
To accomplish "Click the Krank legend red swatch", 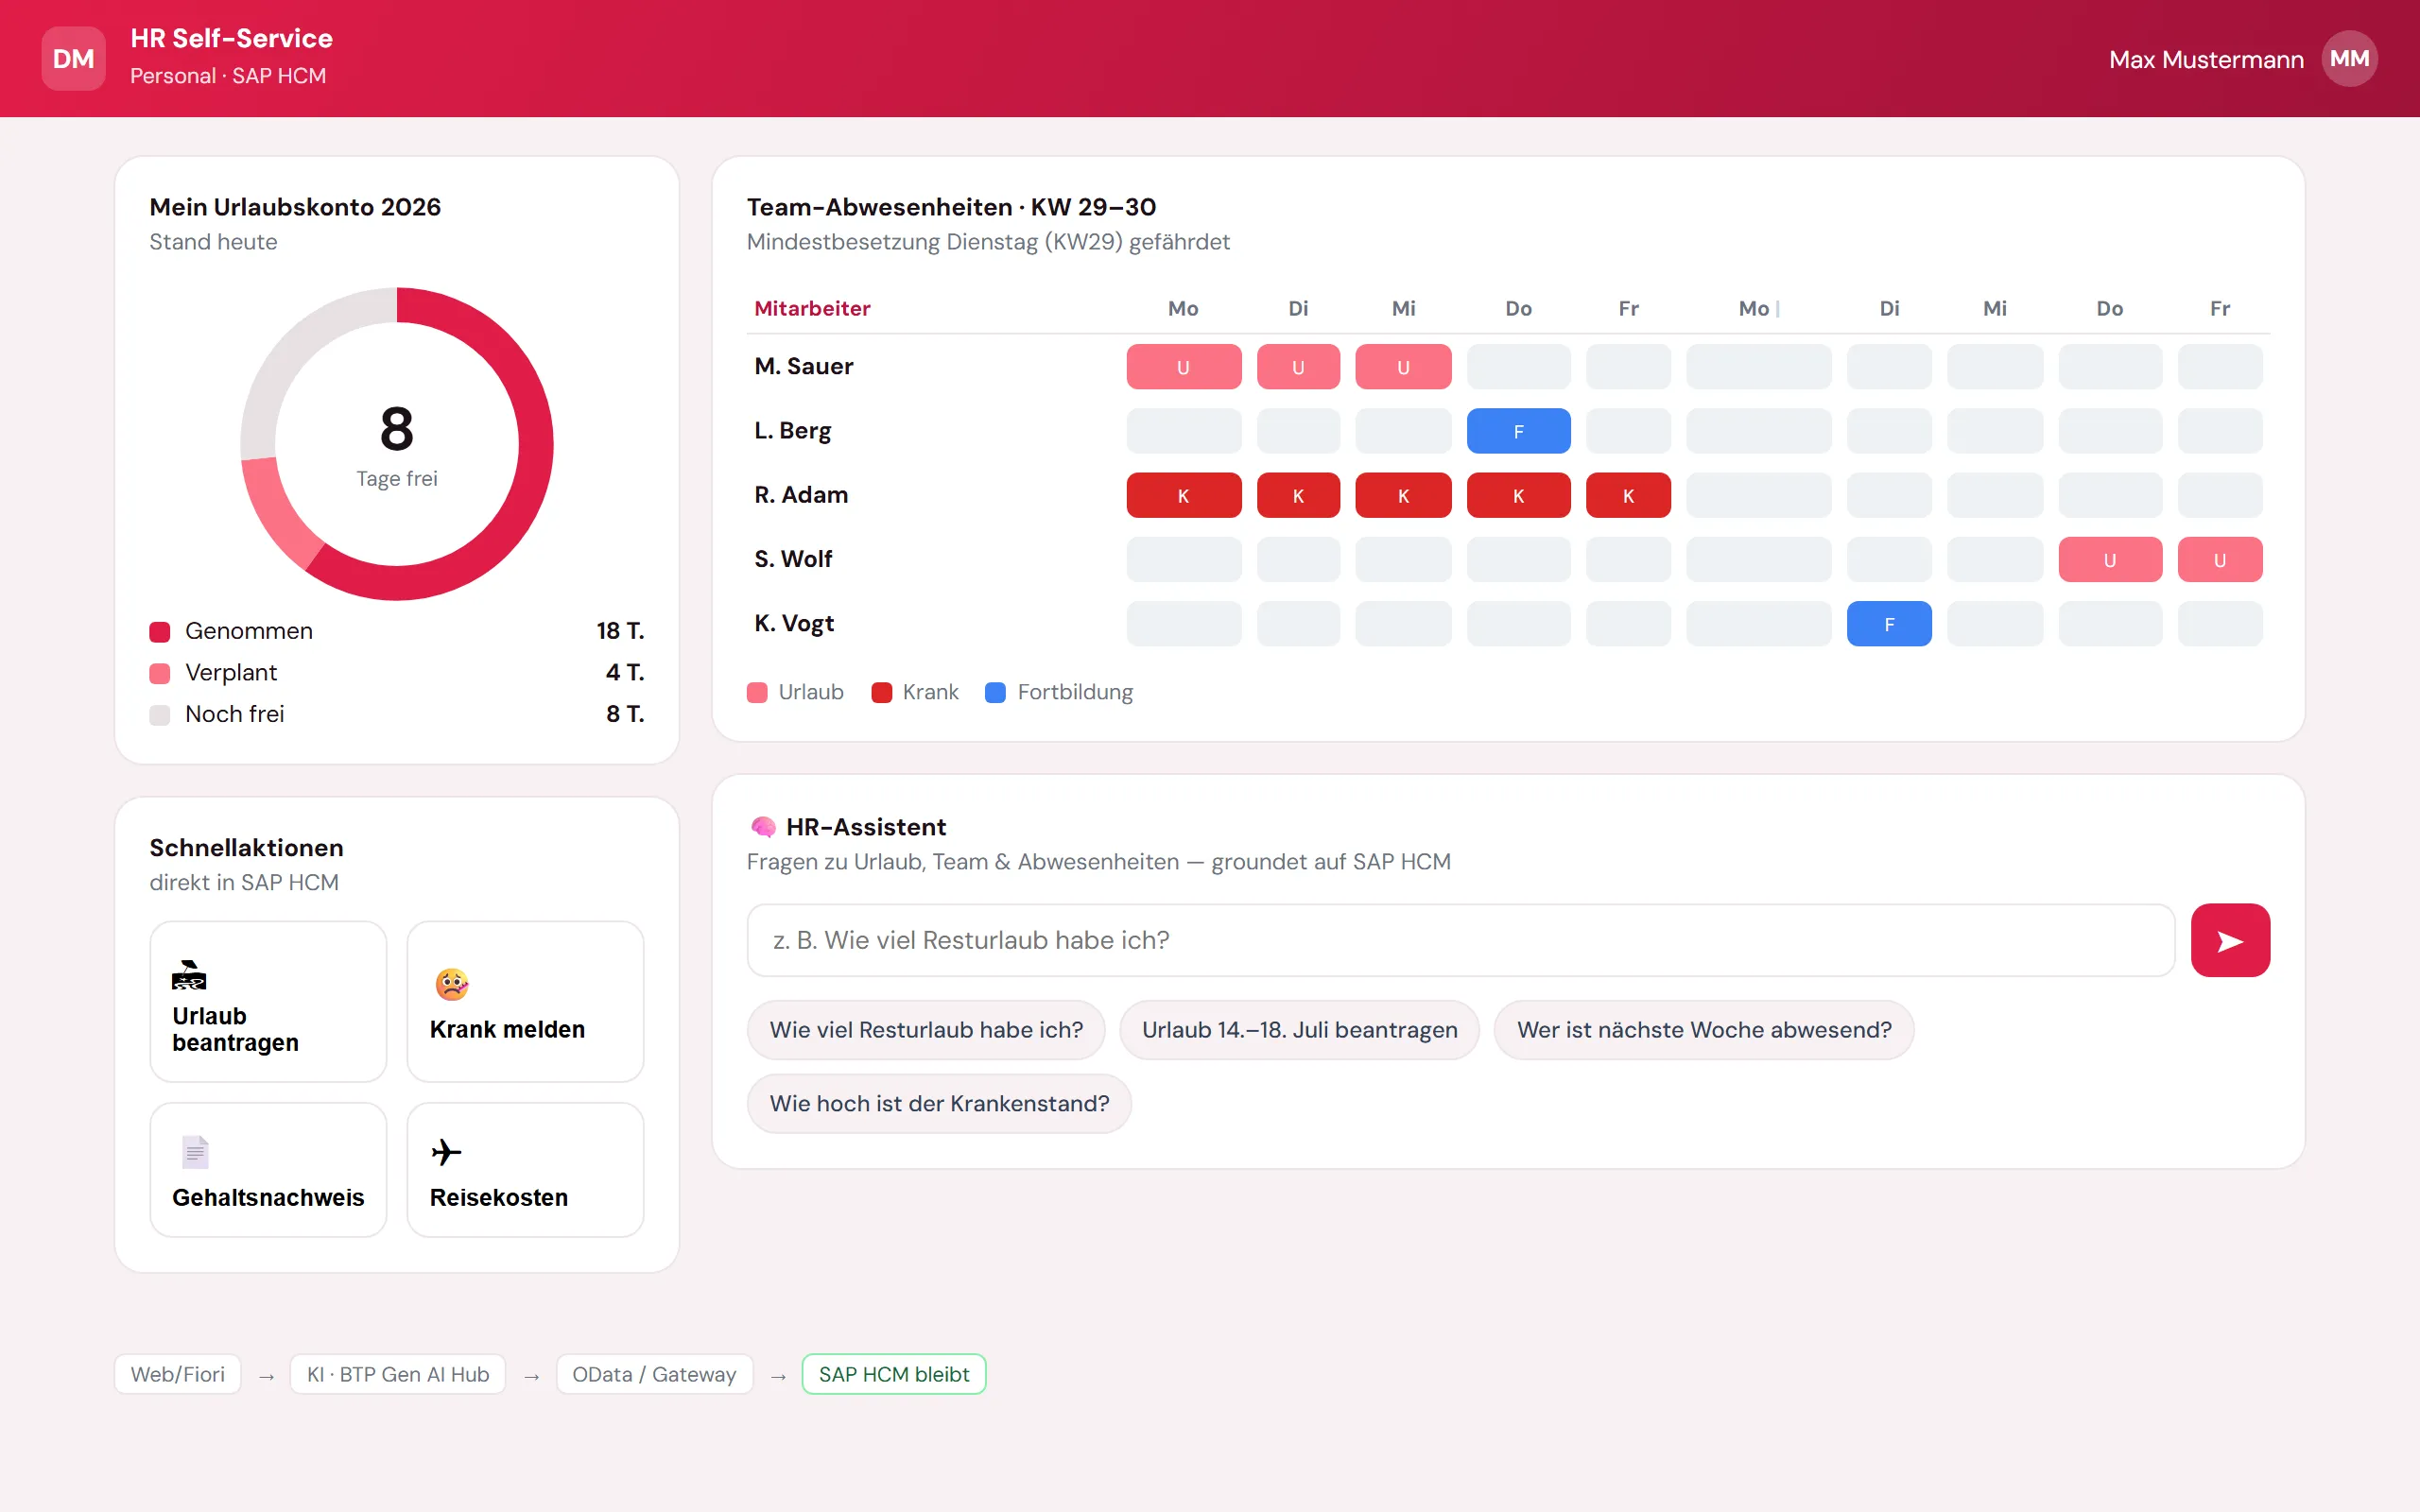I will (881, 692).
